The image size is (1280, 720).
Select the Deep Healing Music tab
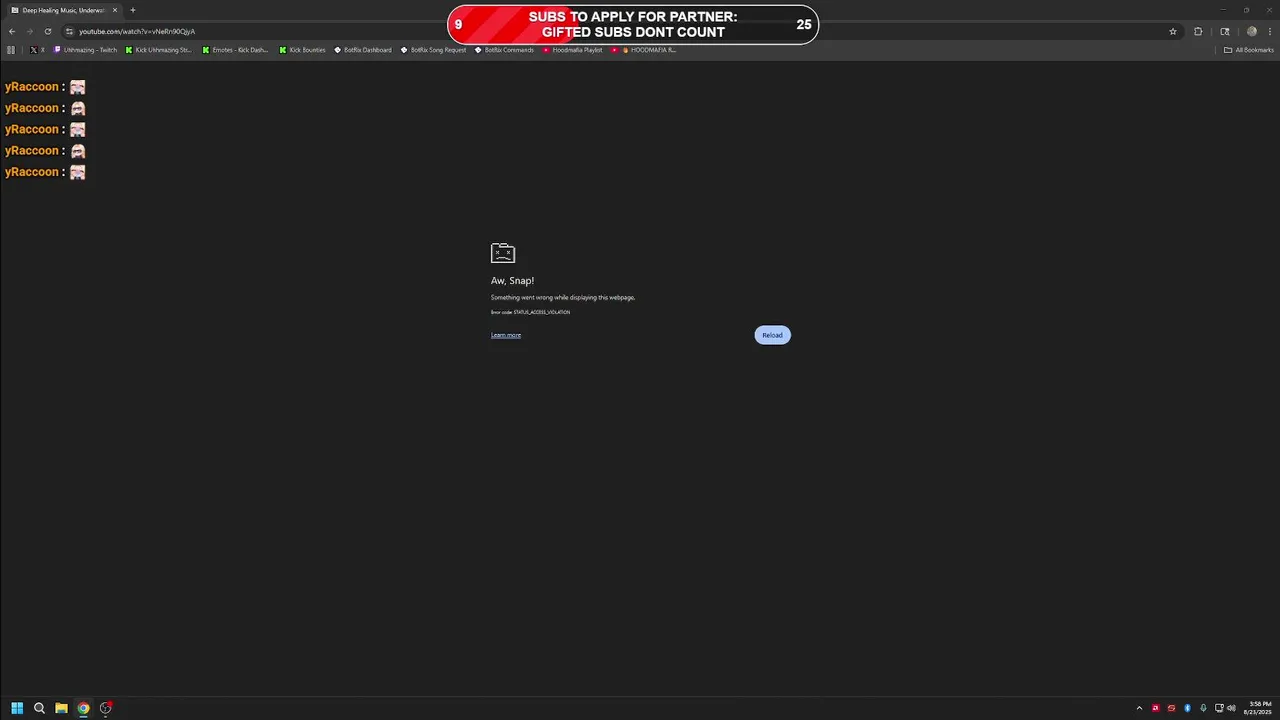(63, 10)
